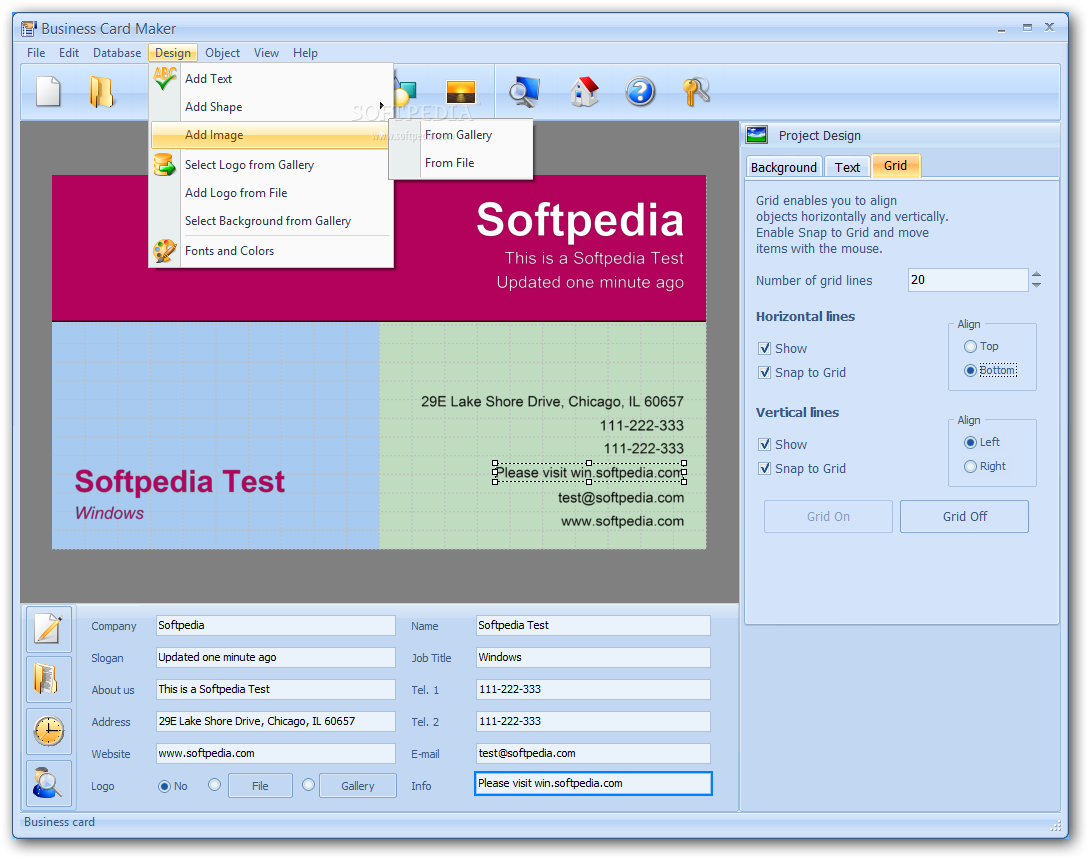The image size is (1089, 859).
Task: Select the radio button beside the File button
Action: click(x=215, y=785)
